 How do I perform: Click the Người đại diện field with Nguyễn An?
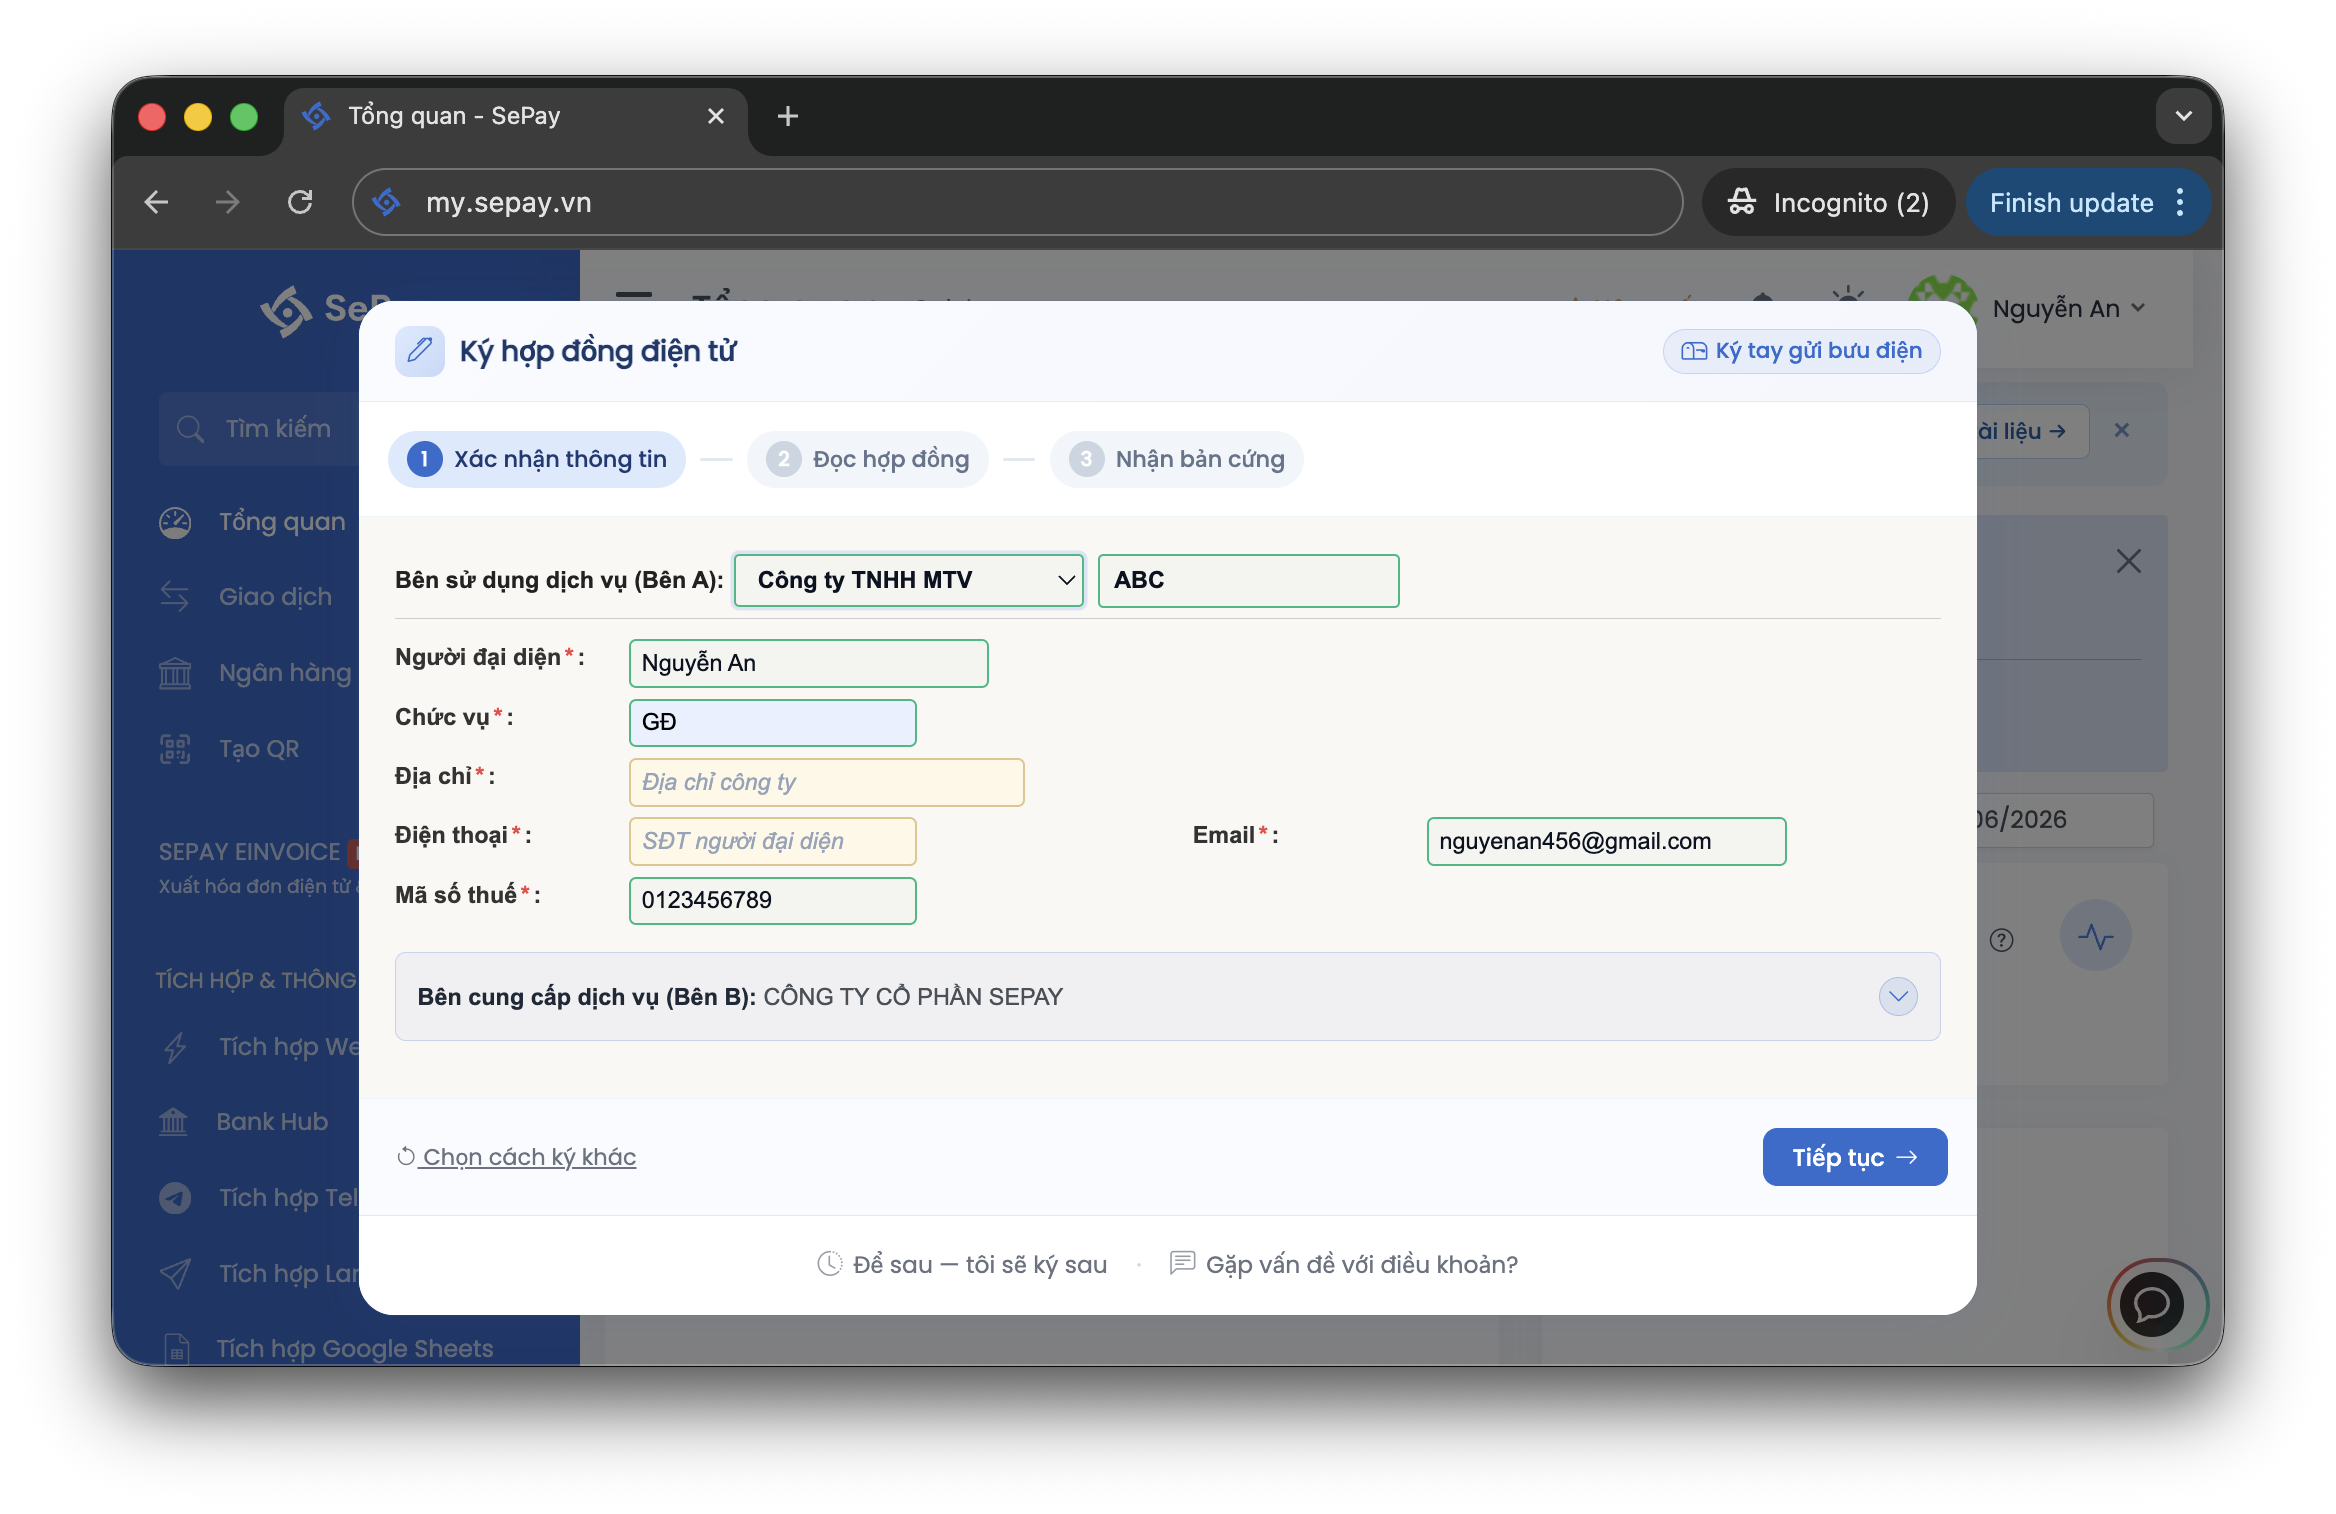pos(808,663)
